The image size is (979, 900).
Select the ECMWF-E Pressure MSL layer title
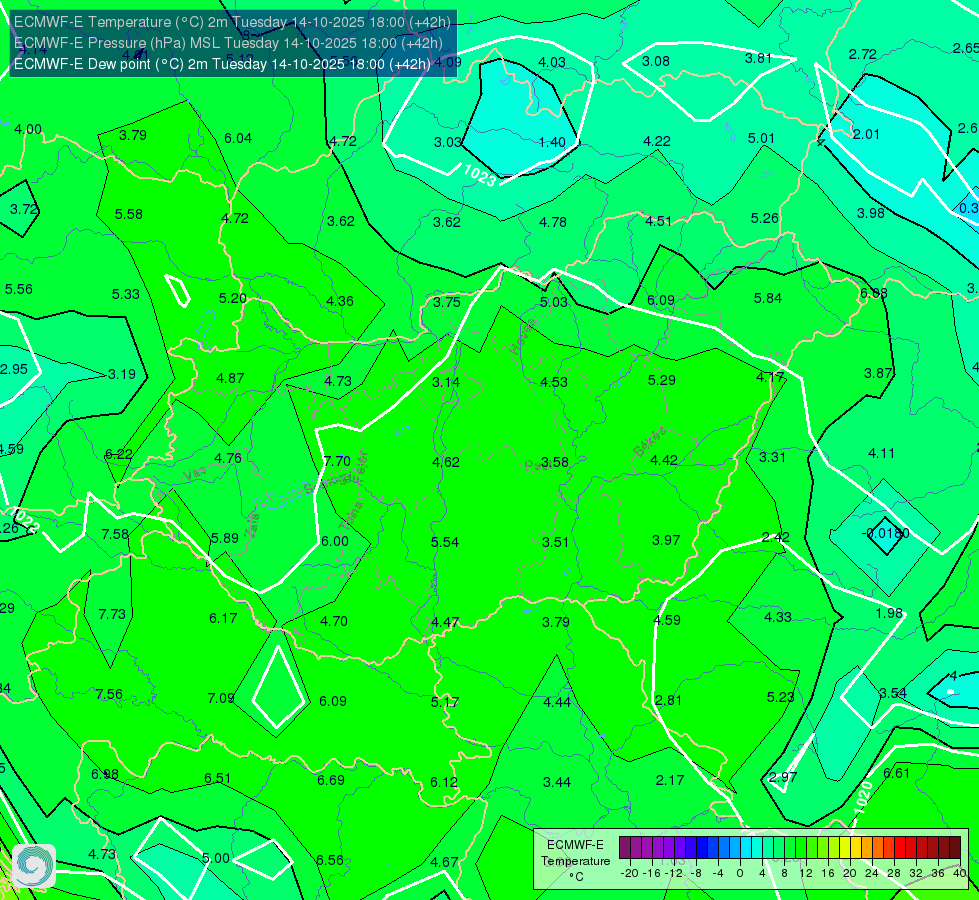click(x=228, y=43)
